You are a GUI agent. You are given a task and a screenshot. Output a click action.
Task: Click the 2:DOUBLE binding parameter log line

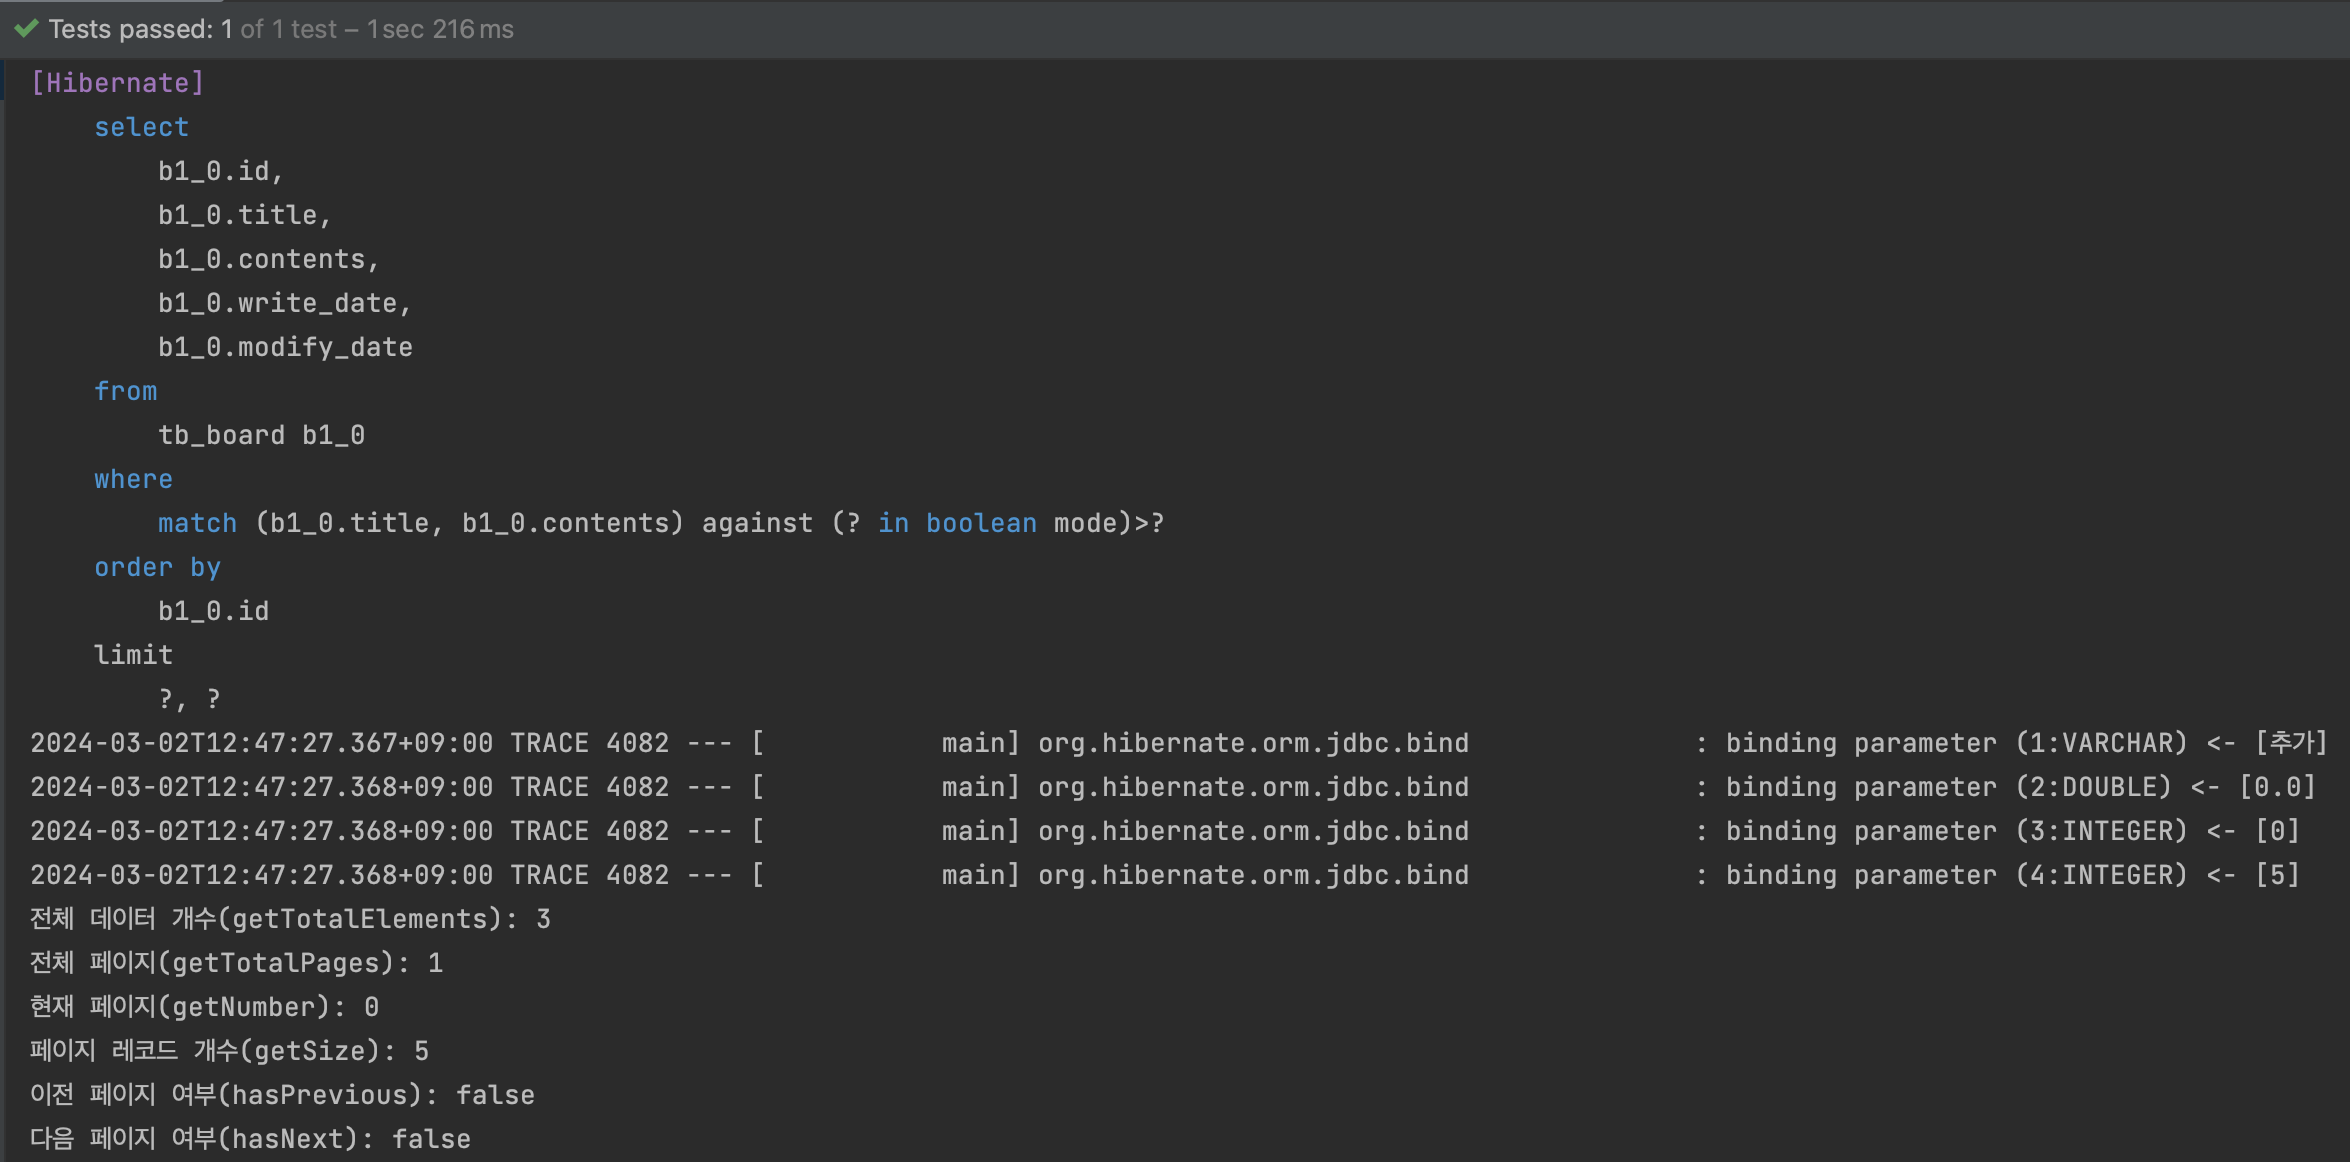click(x=1173, y=787)
